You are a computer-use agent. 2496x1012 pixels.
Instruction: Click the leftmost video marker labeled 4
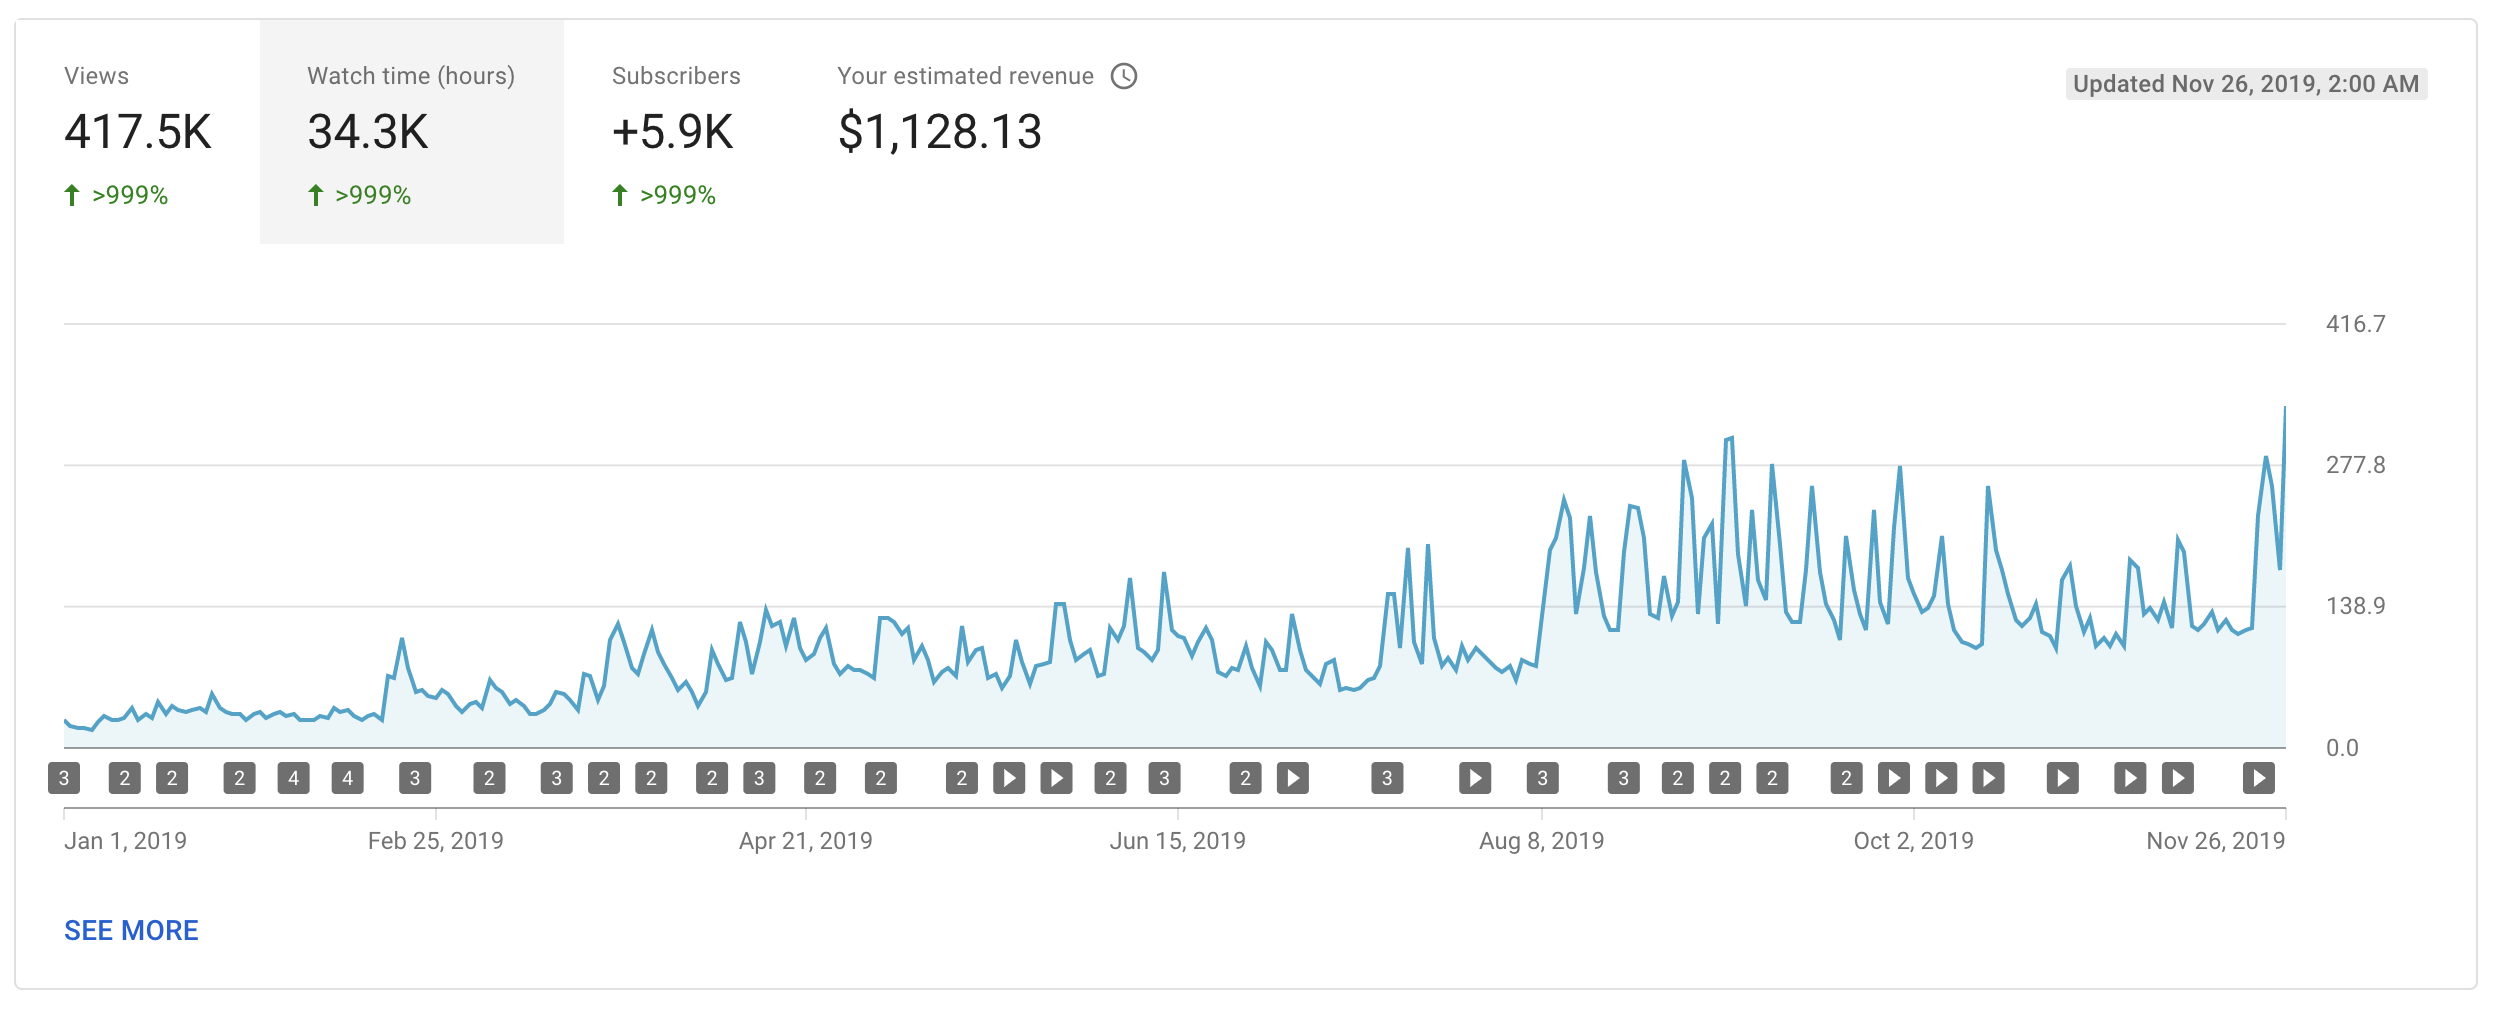pos(293,778)
